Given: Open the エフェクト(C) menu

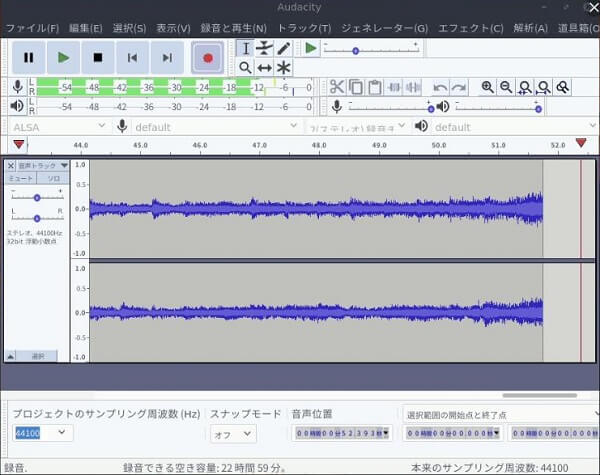Looking at the screenshot, I should (x=471, y=28).
